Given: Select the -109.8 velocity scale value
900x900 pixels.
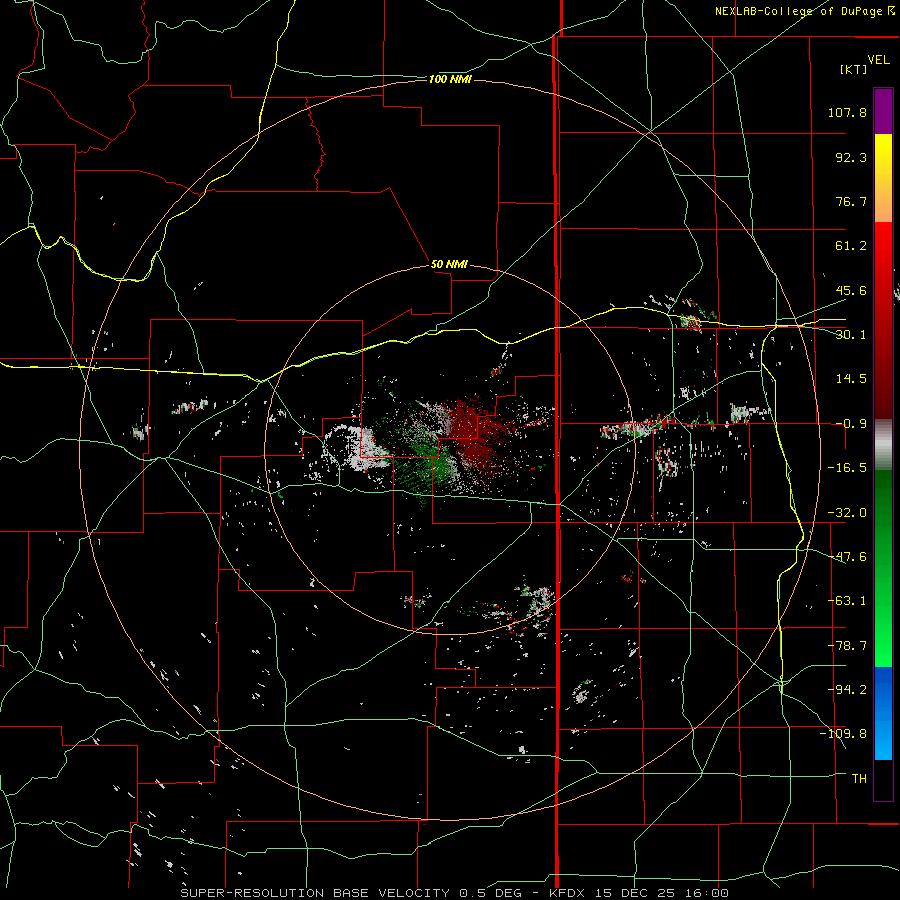Looking at the screenshot, I should tap(843, 734).
